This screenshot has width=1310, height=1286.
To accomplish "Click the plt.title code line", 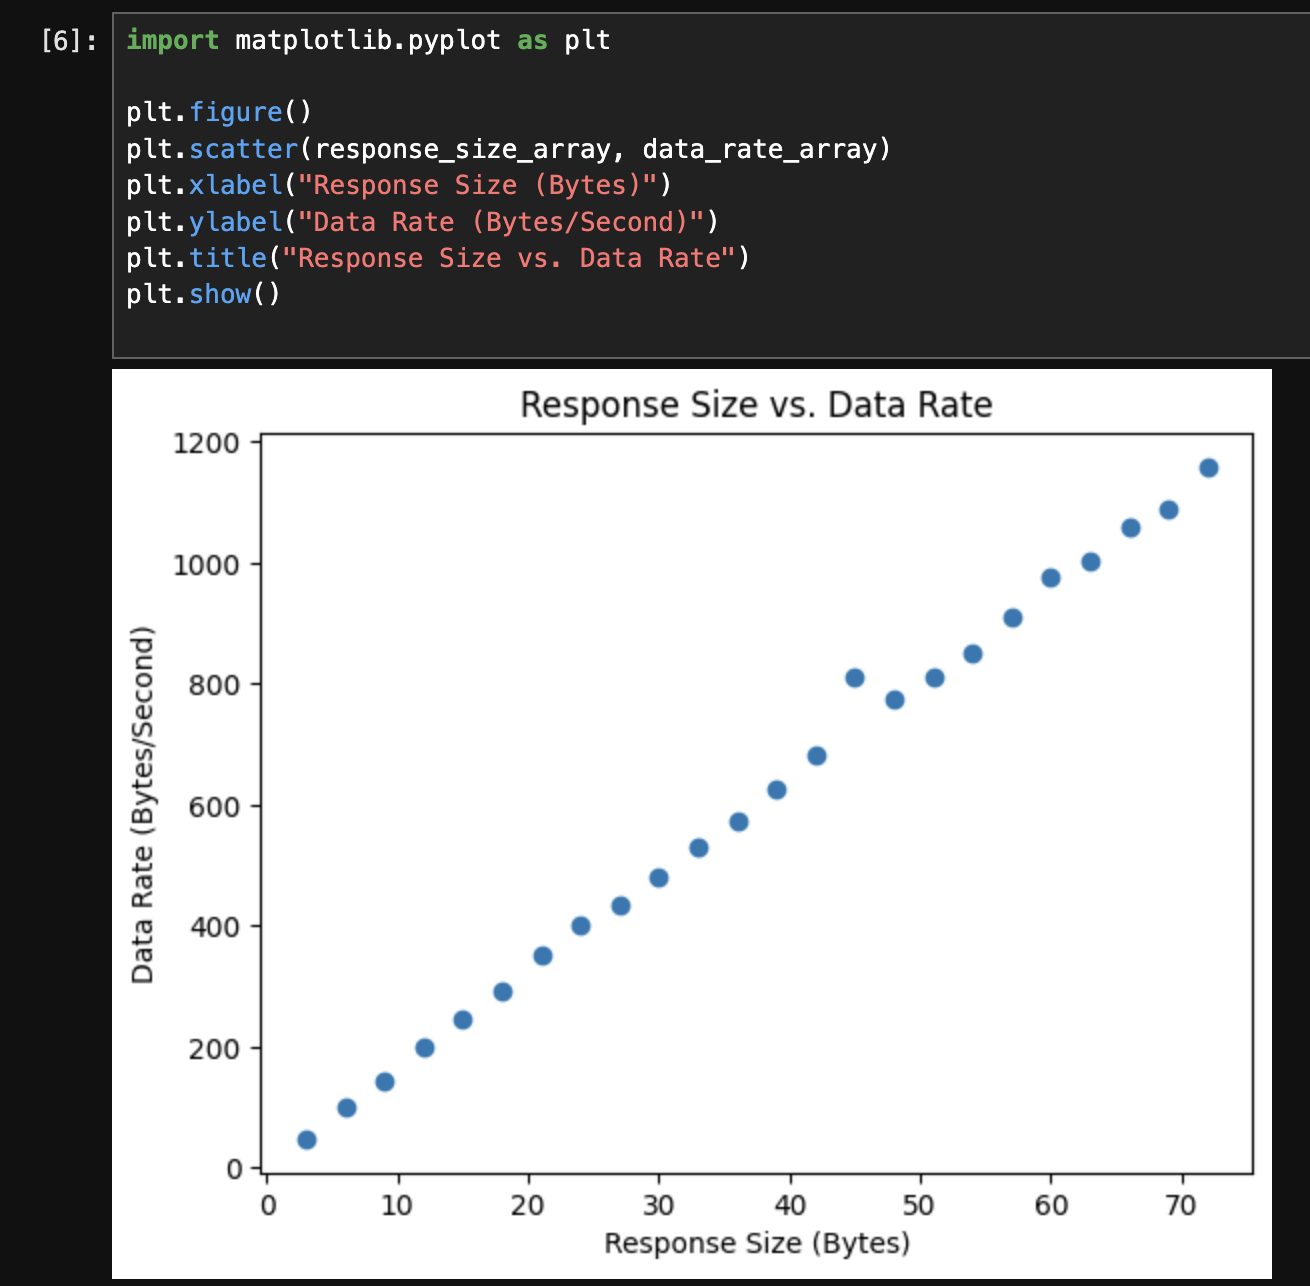I will click(437, 258).
